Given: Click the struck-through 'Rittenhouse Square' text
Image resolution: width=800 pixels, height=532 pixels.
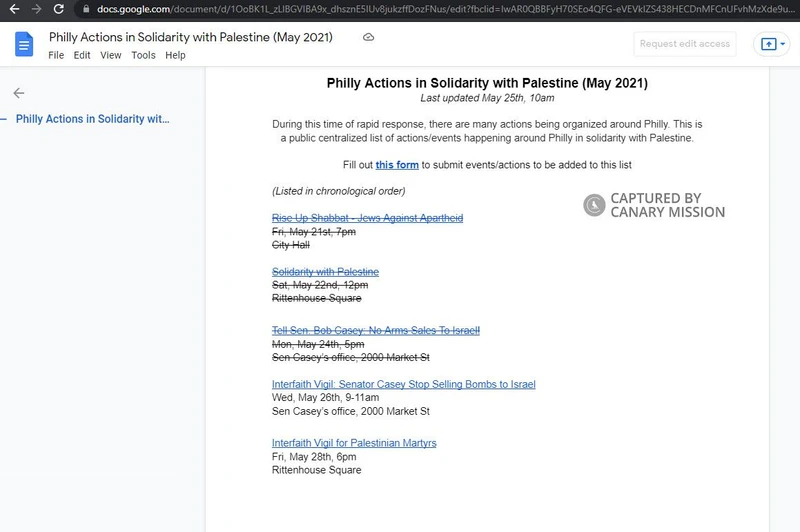Looking at the screenshot, I should click(316, 298).
